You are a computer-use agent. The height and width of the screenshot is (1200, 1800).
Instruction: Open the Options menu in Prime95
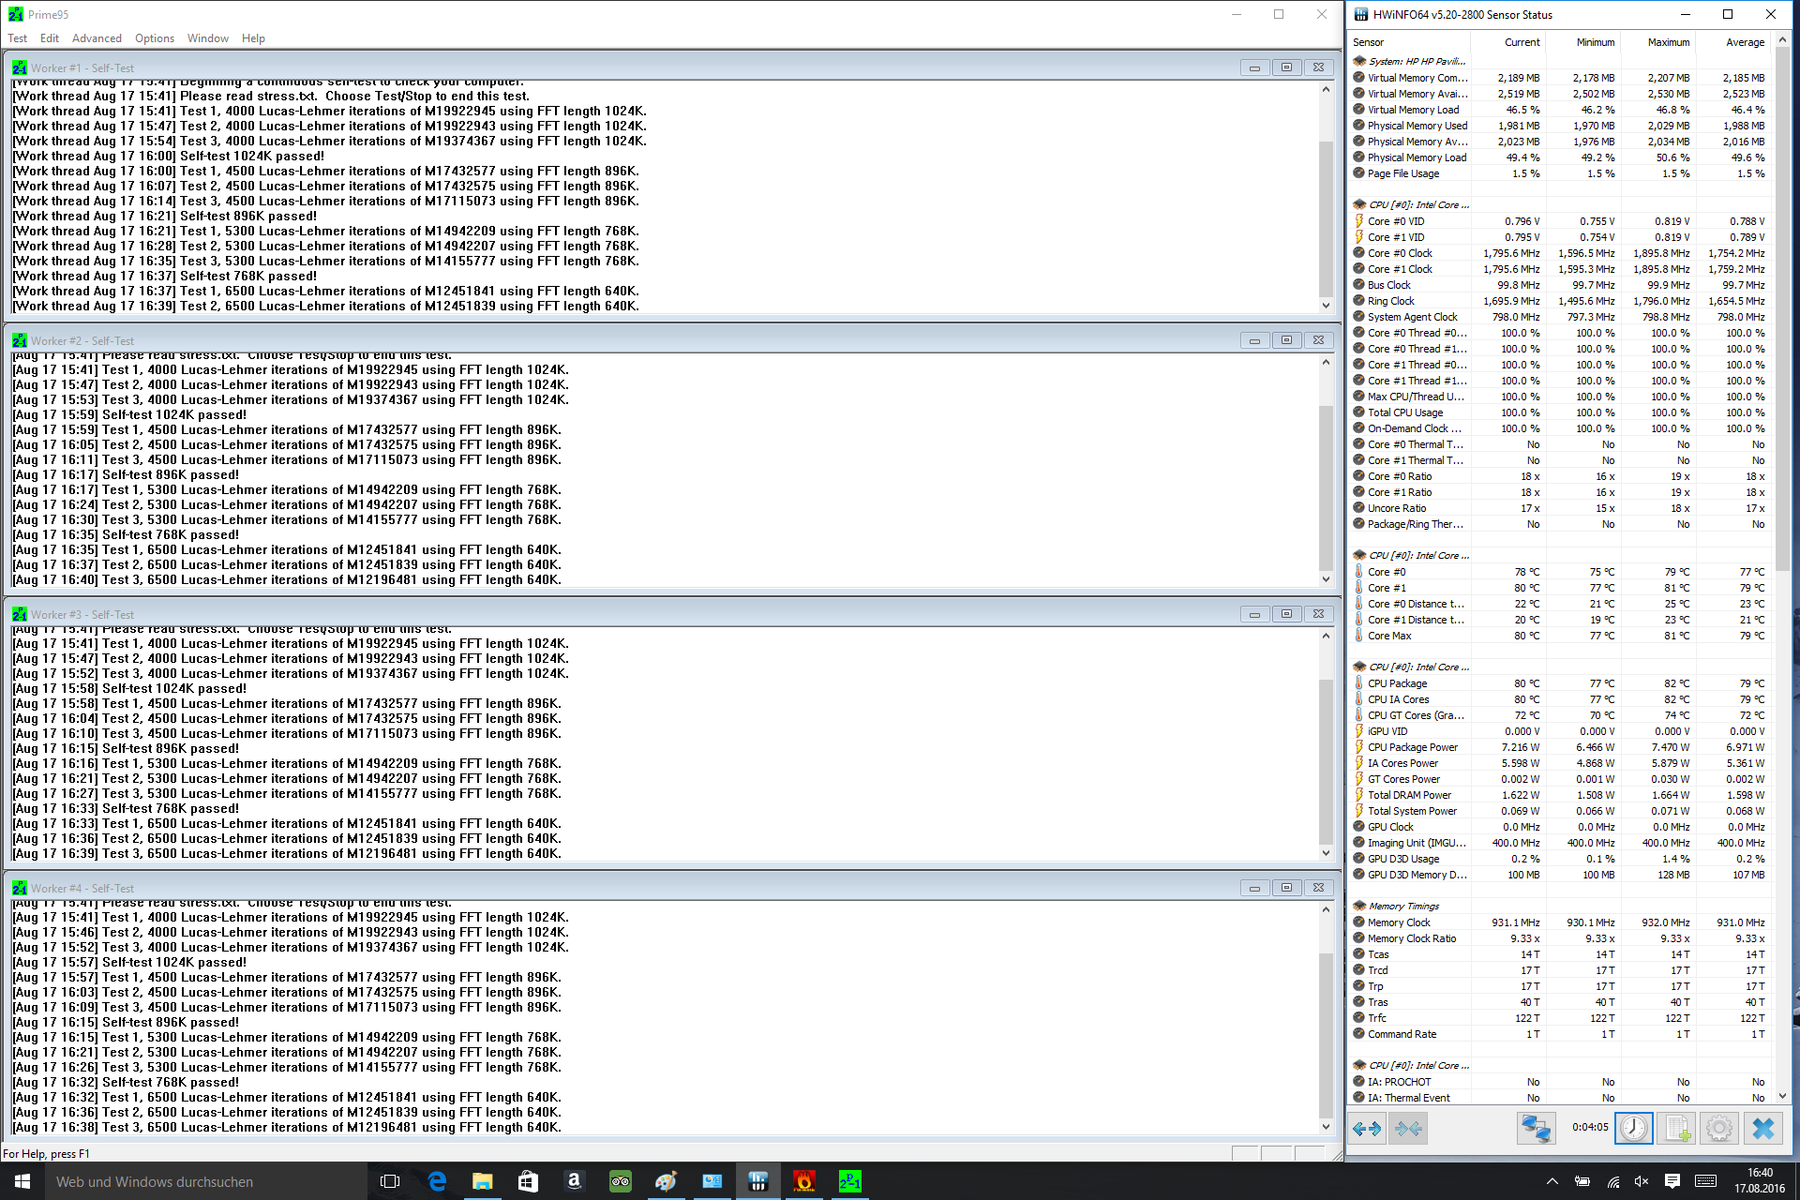155,38
